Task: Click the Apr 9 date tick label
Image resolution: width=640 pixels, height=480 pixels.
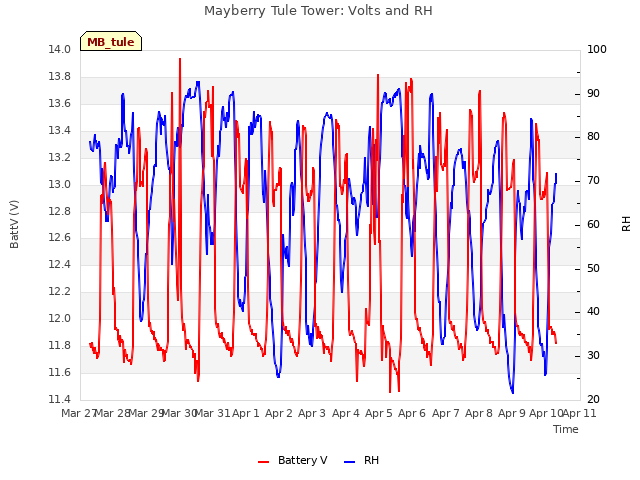Action: point(512,413)
